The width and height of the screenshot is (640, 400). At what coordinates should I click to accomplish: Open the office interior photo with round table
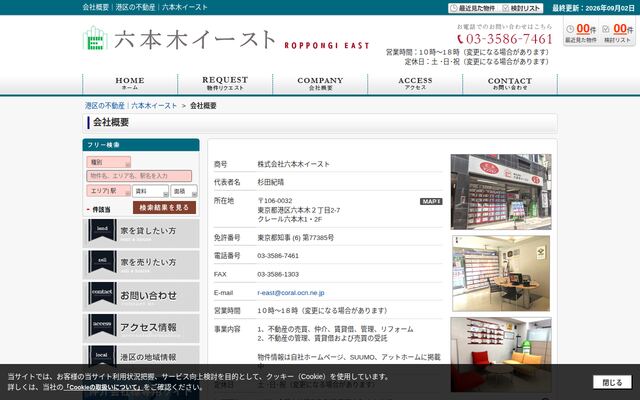(x=501, y=273)
